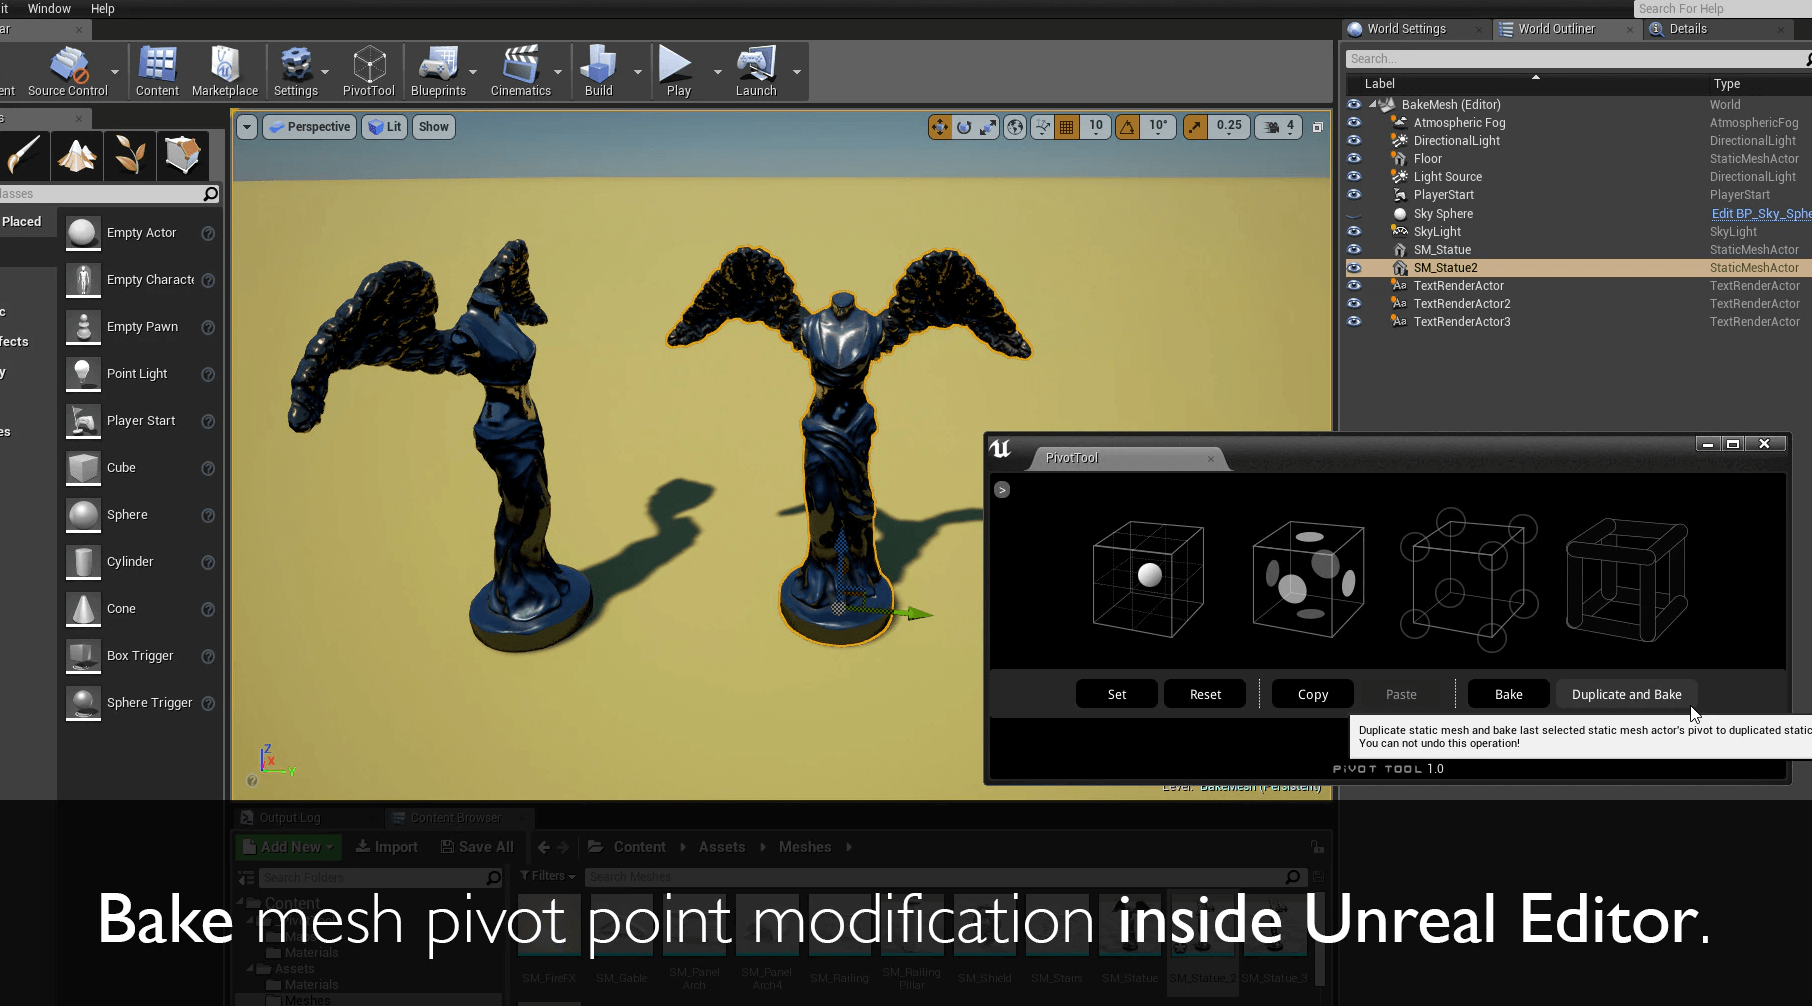Open Edit BP_Sky_Sphere link

1761,213
